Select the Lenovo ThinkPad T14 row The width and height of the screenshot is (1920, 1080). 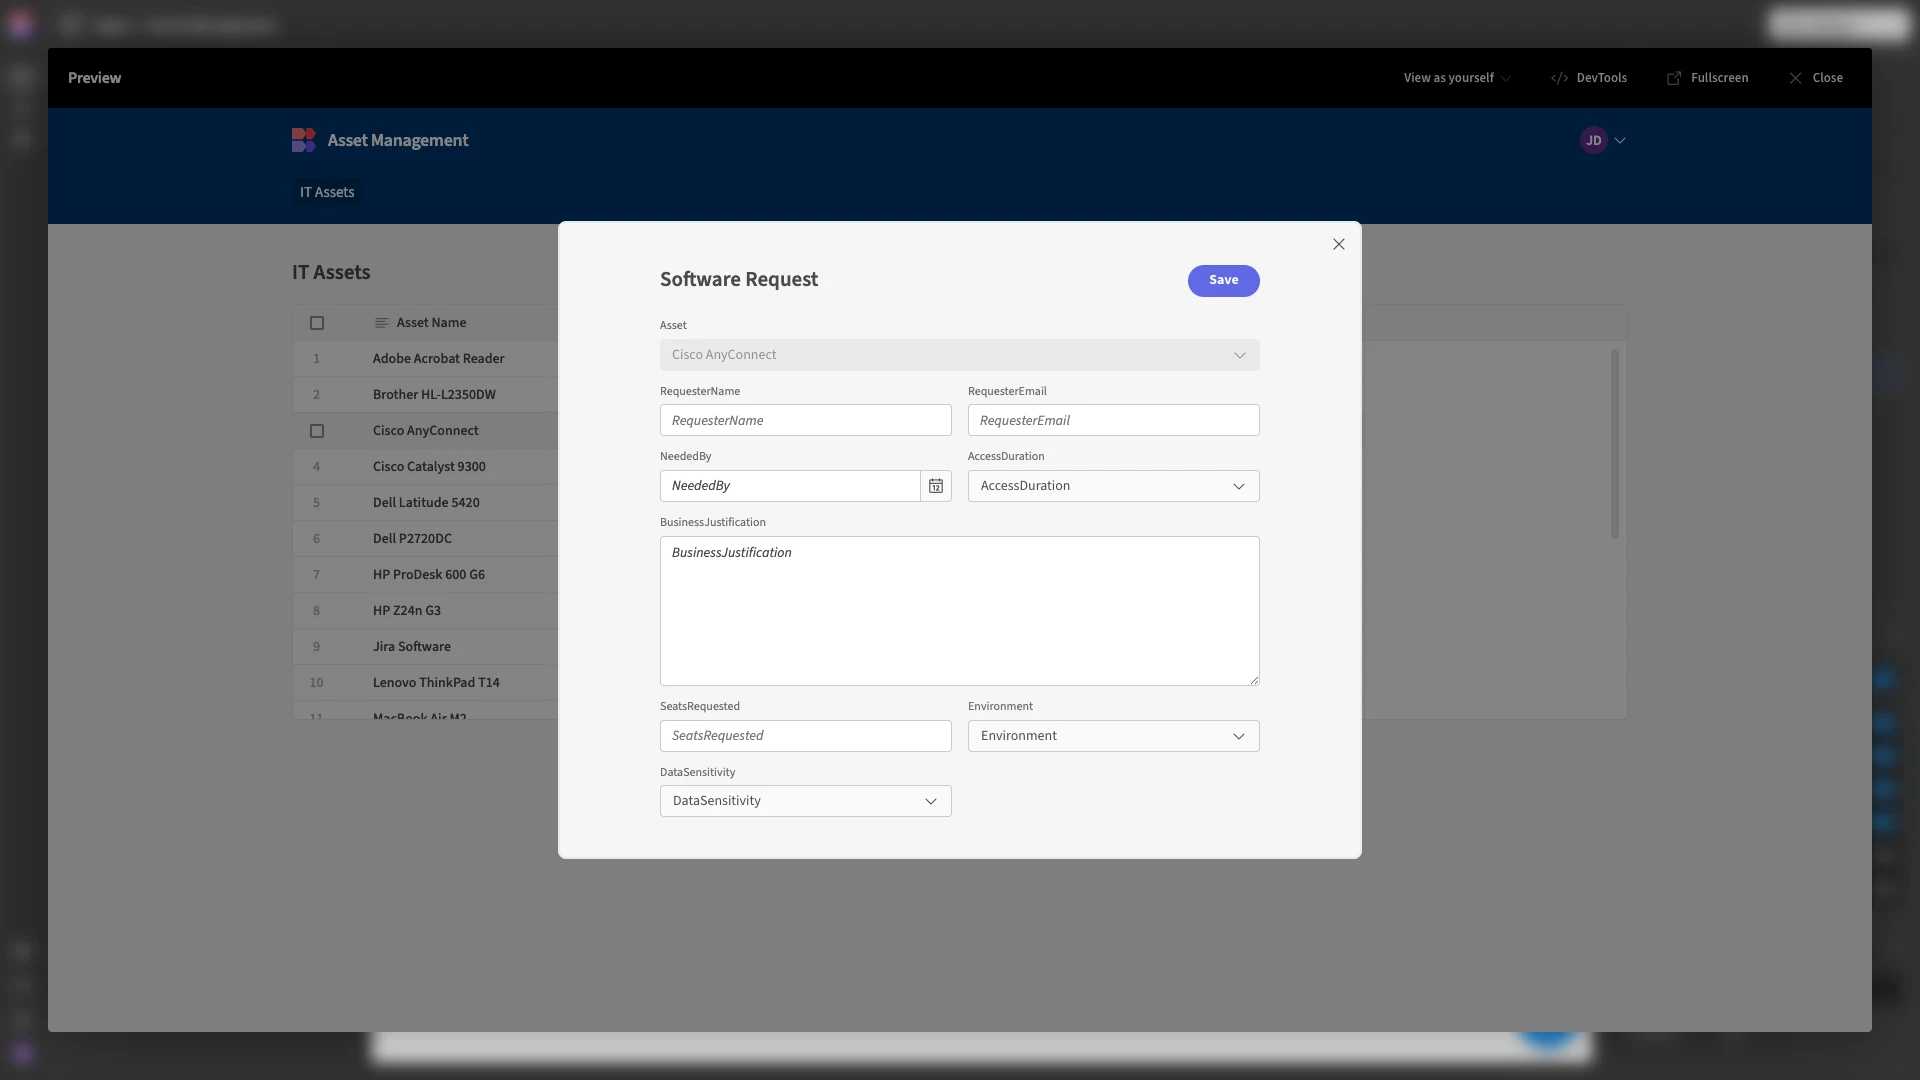[x=426, y=683]
